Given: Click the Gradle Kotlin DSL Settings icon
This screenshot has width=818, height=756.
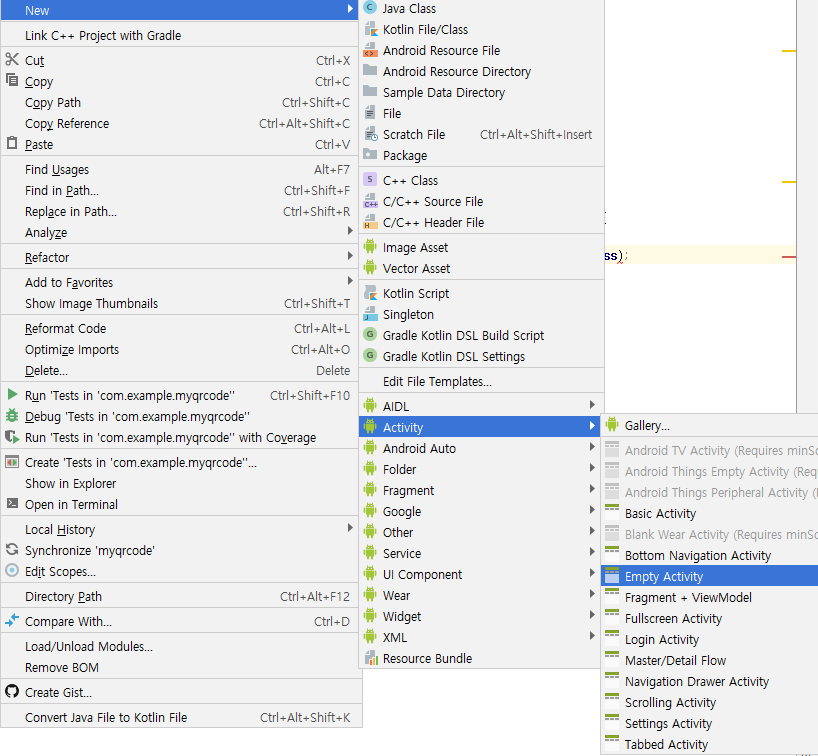Looking at the screenshot, I should [x=370, y=355].
